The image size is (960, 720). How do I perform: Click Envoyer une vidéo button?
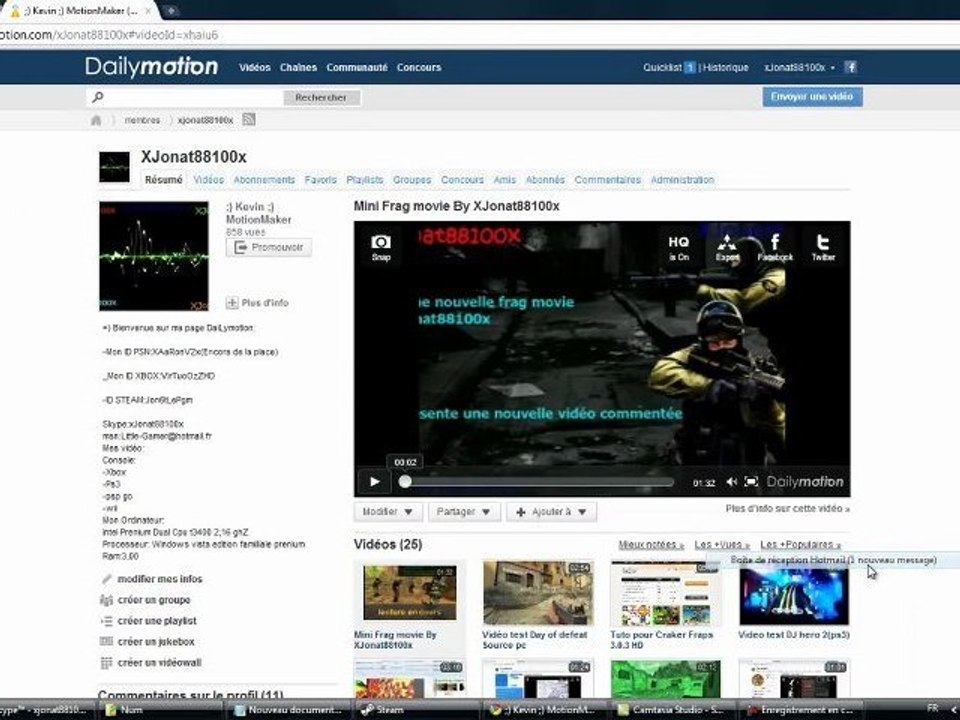tap(812, 97)
